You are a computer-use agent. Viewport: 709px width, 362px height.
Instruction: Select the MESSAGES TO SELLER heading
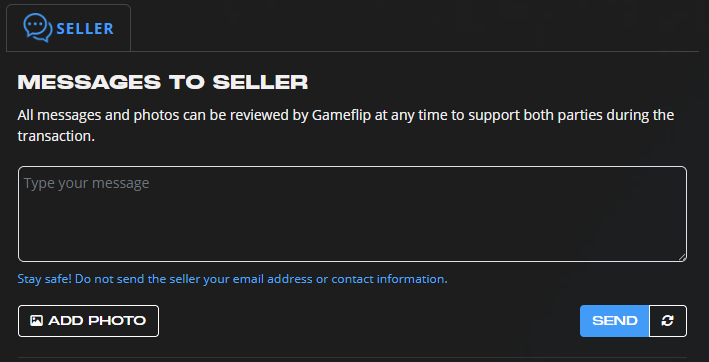point(163,83)
